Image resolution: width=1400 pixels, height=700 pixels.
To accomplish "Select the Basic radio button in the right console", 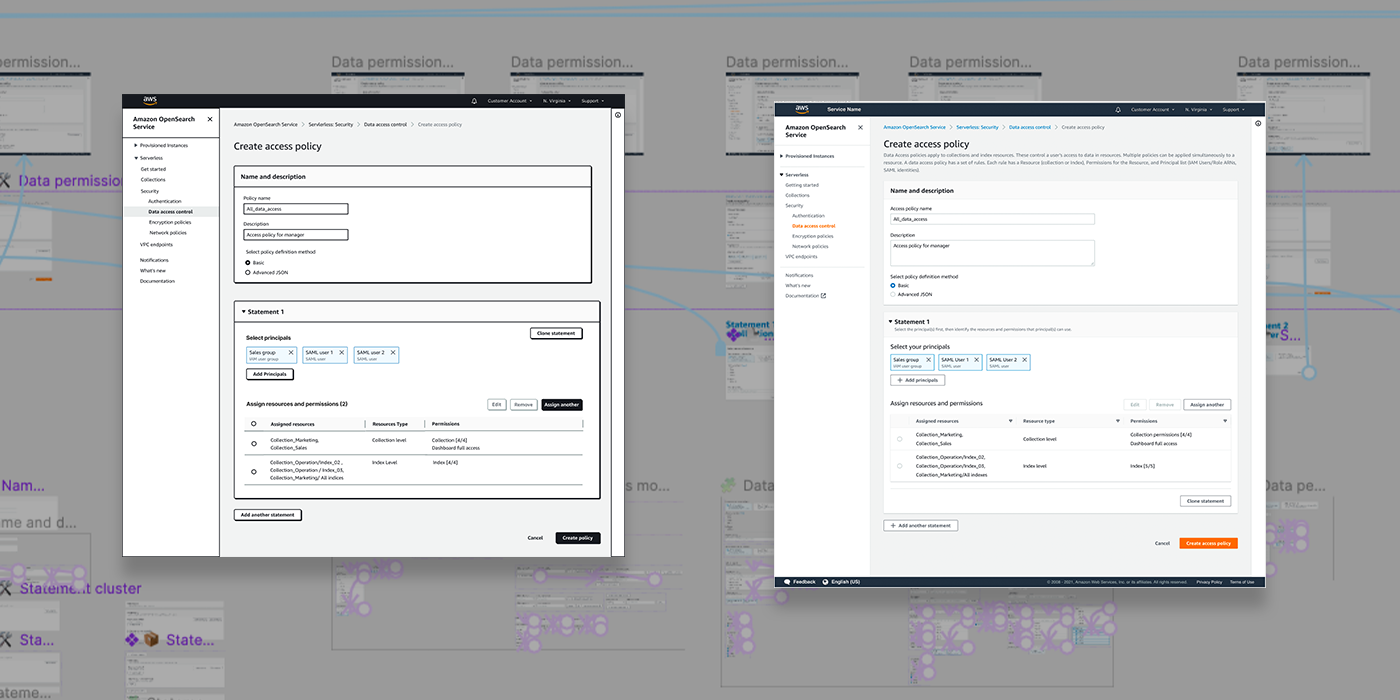I will pyautogui.click(x=893, y=285).
